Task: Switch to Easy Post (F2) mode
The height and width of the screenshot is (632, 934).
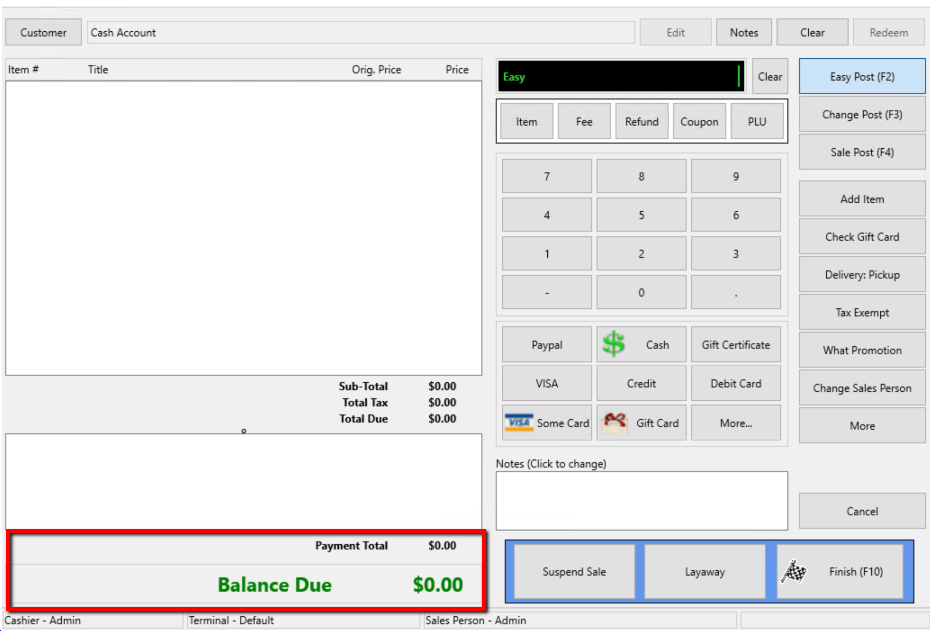Action: (861, 77)
